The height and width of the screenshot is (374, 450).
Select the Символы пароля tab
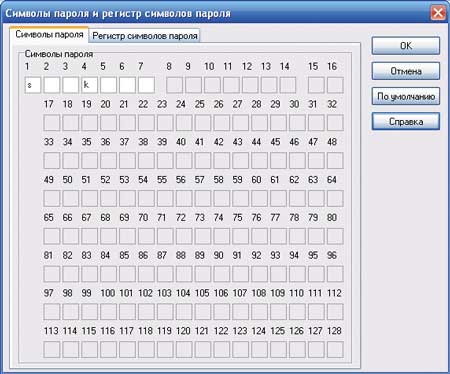point(49,34)
